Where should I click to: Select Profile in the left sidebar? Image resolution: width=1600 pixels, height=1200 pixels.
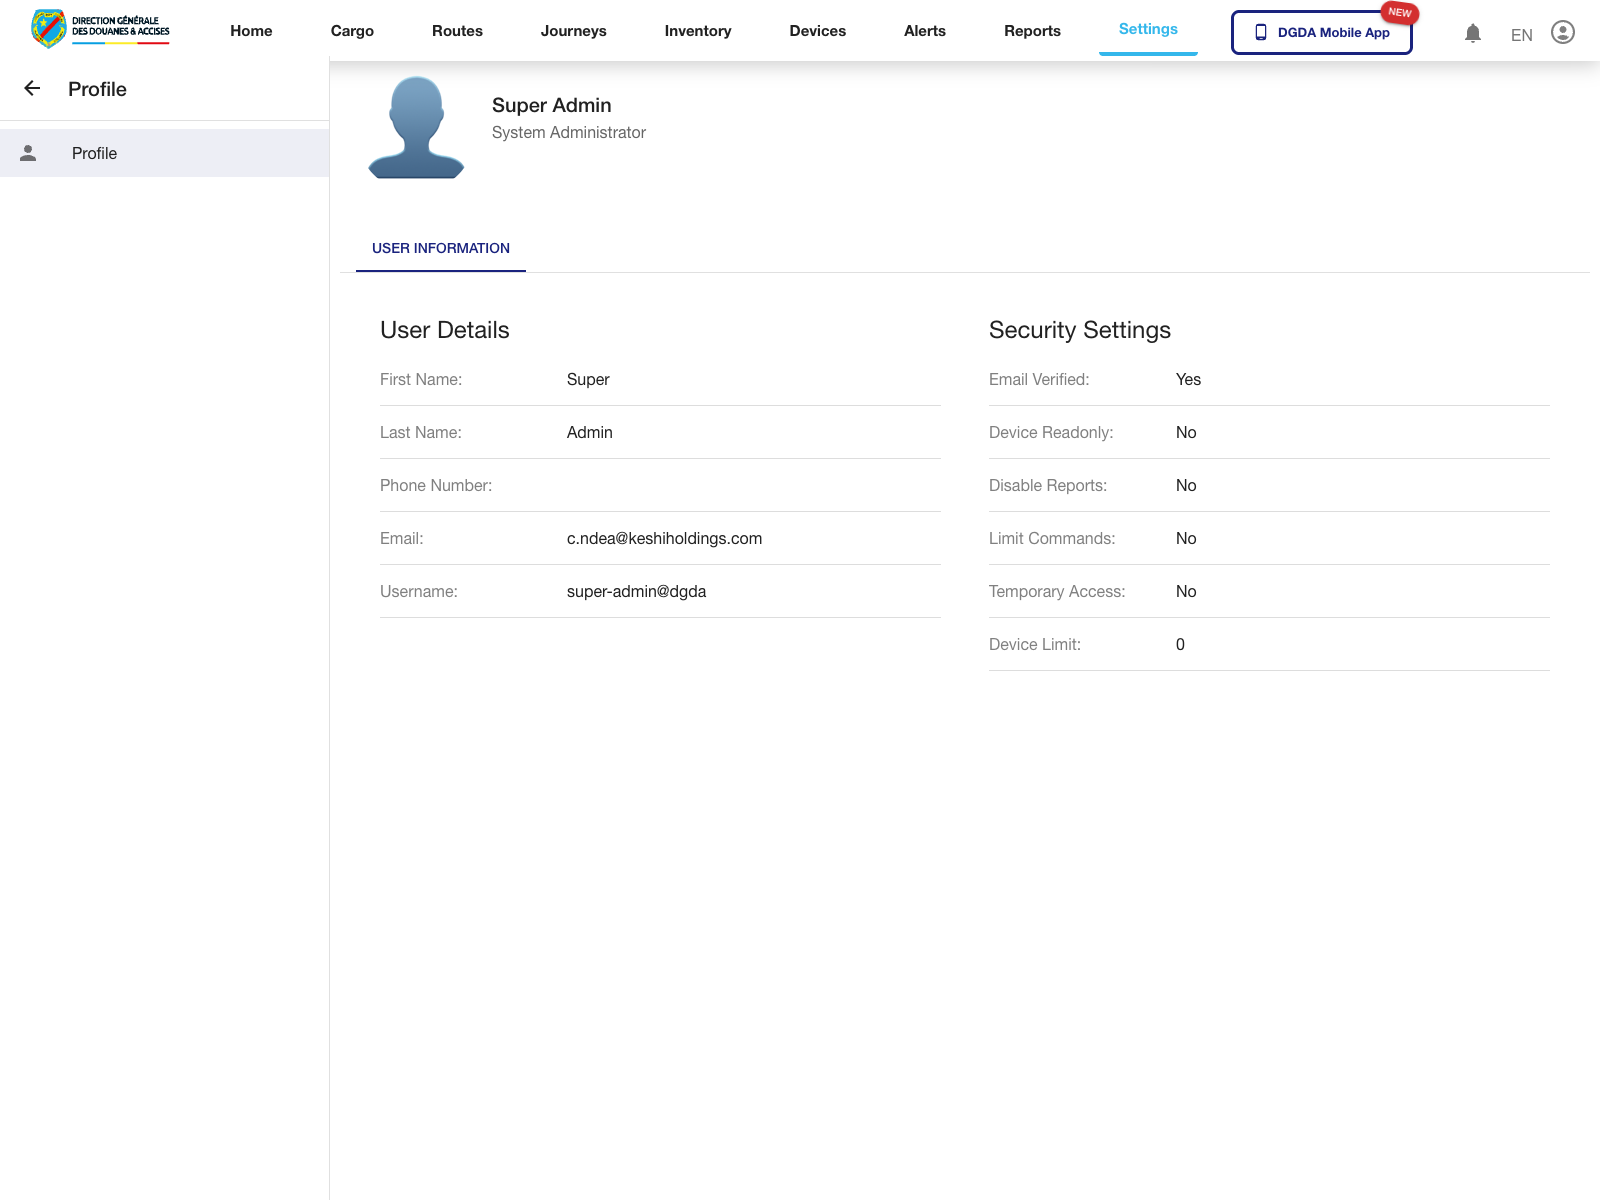[93, 153]
